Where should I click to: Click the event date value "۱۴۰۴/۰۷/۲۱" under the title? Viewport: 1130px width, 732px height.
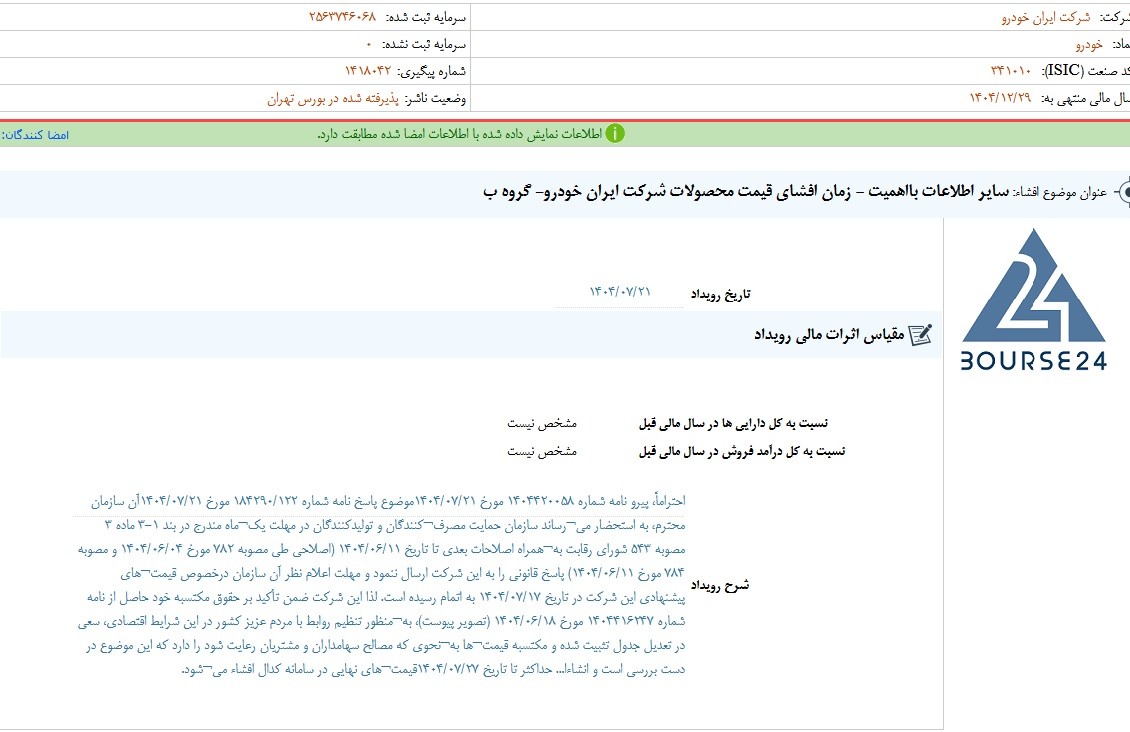(620, 292)
